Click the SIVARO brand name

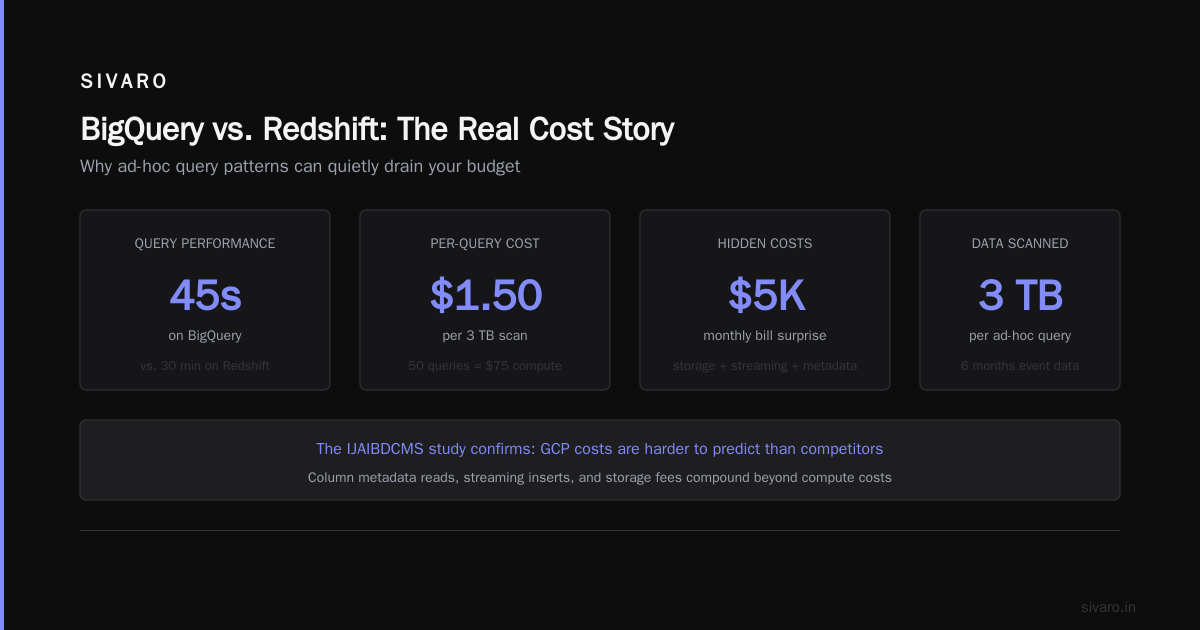click(x=124, y=82)
